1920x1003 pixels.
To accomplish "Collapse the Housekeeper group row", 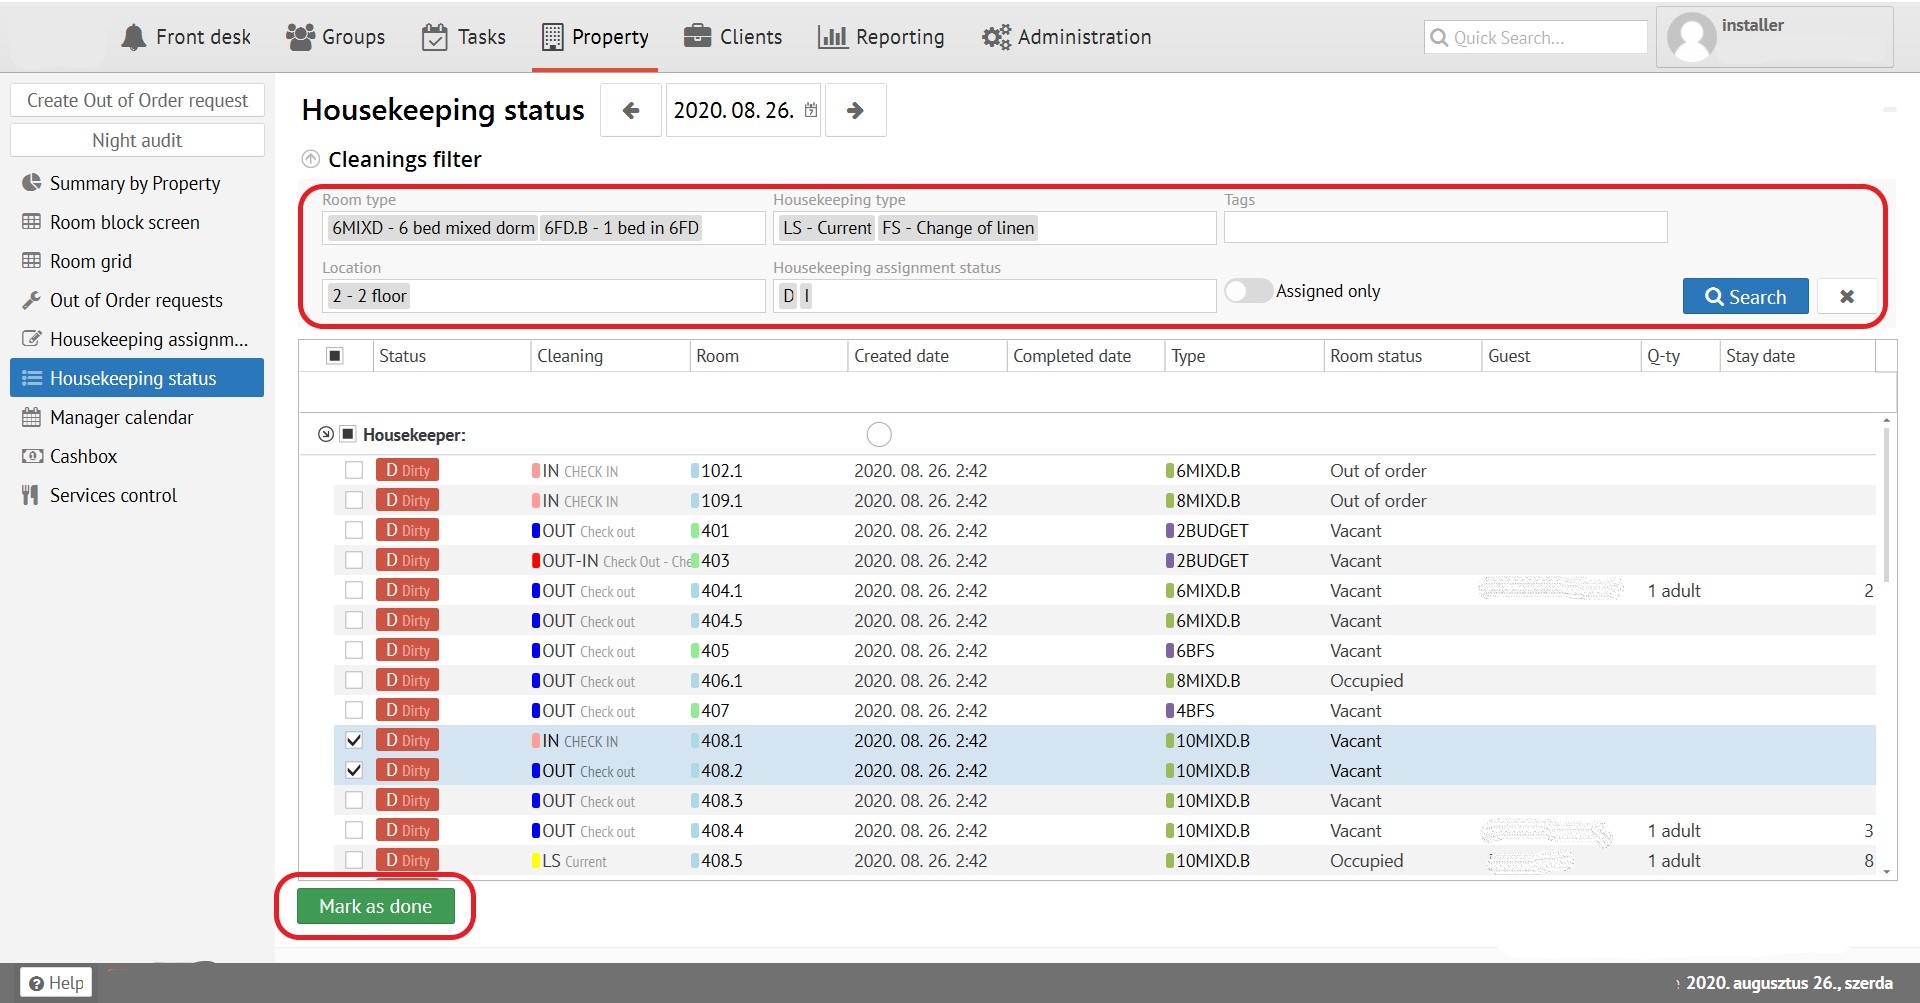I will pos(325,434).
